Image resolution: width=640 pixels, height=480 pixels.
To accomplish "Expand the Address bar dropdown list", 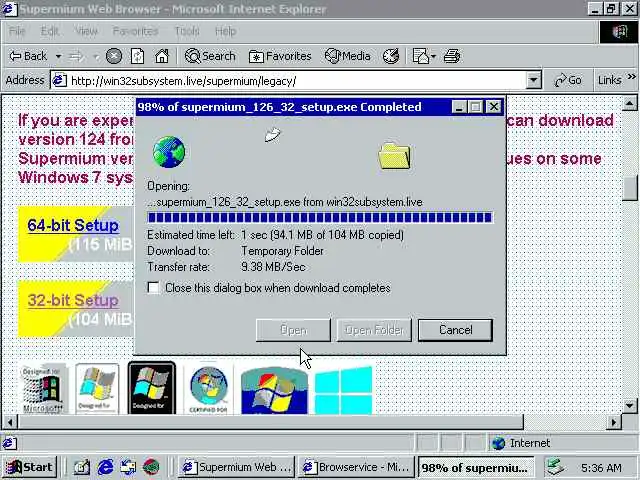I will [533, 80].
